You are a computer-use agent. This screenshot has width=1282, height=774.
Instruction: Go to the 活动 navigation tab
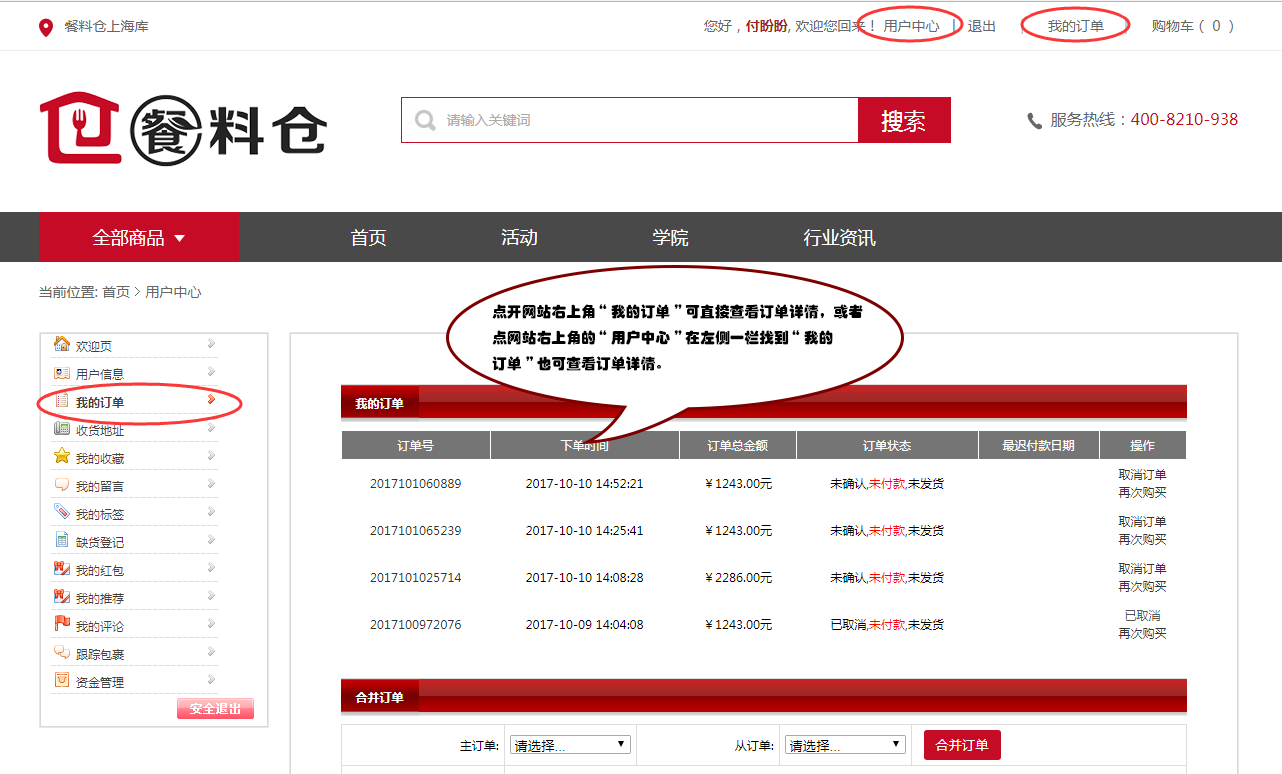(x=519, y=238)
